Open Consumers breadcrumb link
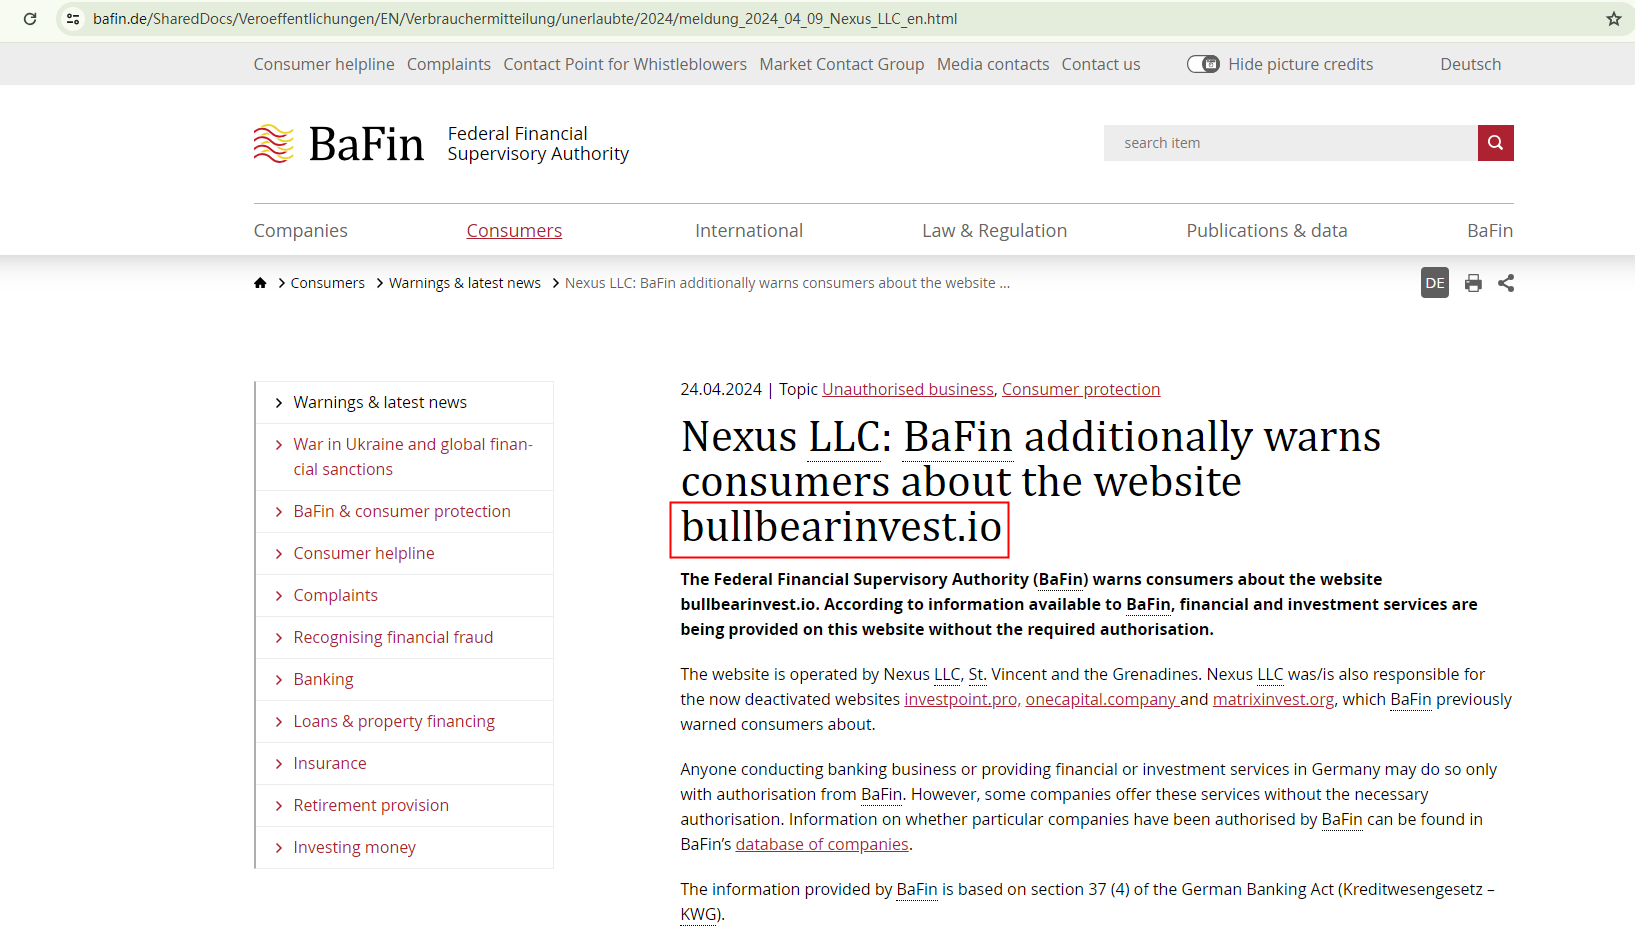1635x926 pixels. (x=328, y=283)
